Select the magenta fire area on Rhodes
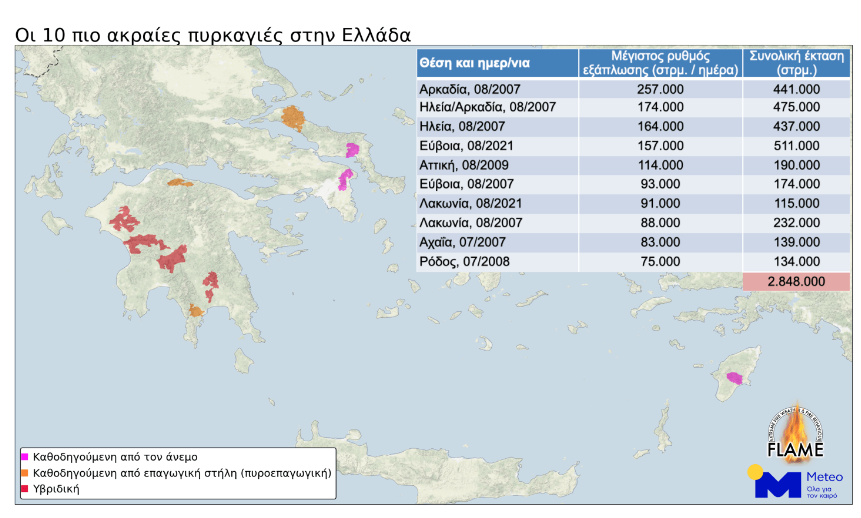 coord(734,378)
